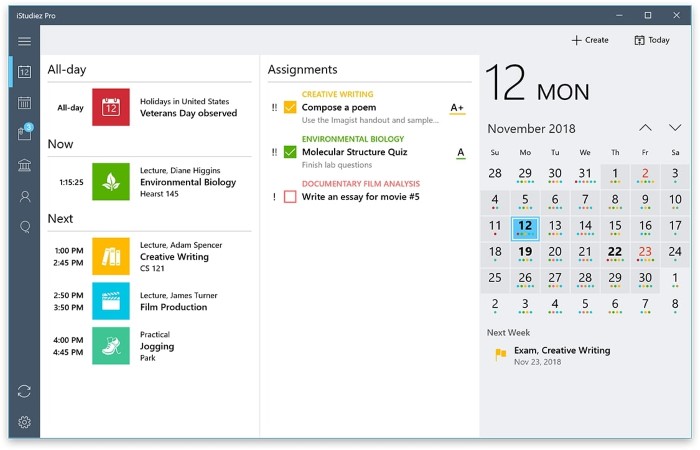Image resolution: width=700 pixels, height=450 pixels.
Task: Click the A grade on Molecular Structure Quiz
Action: click(x=461, y=153)
